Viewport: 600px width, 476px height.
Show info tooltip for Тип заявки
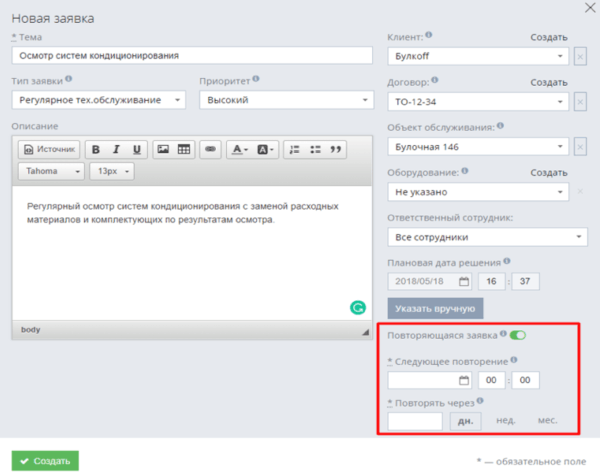68,79
